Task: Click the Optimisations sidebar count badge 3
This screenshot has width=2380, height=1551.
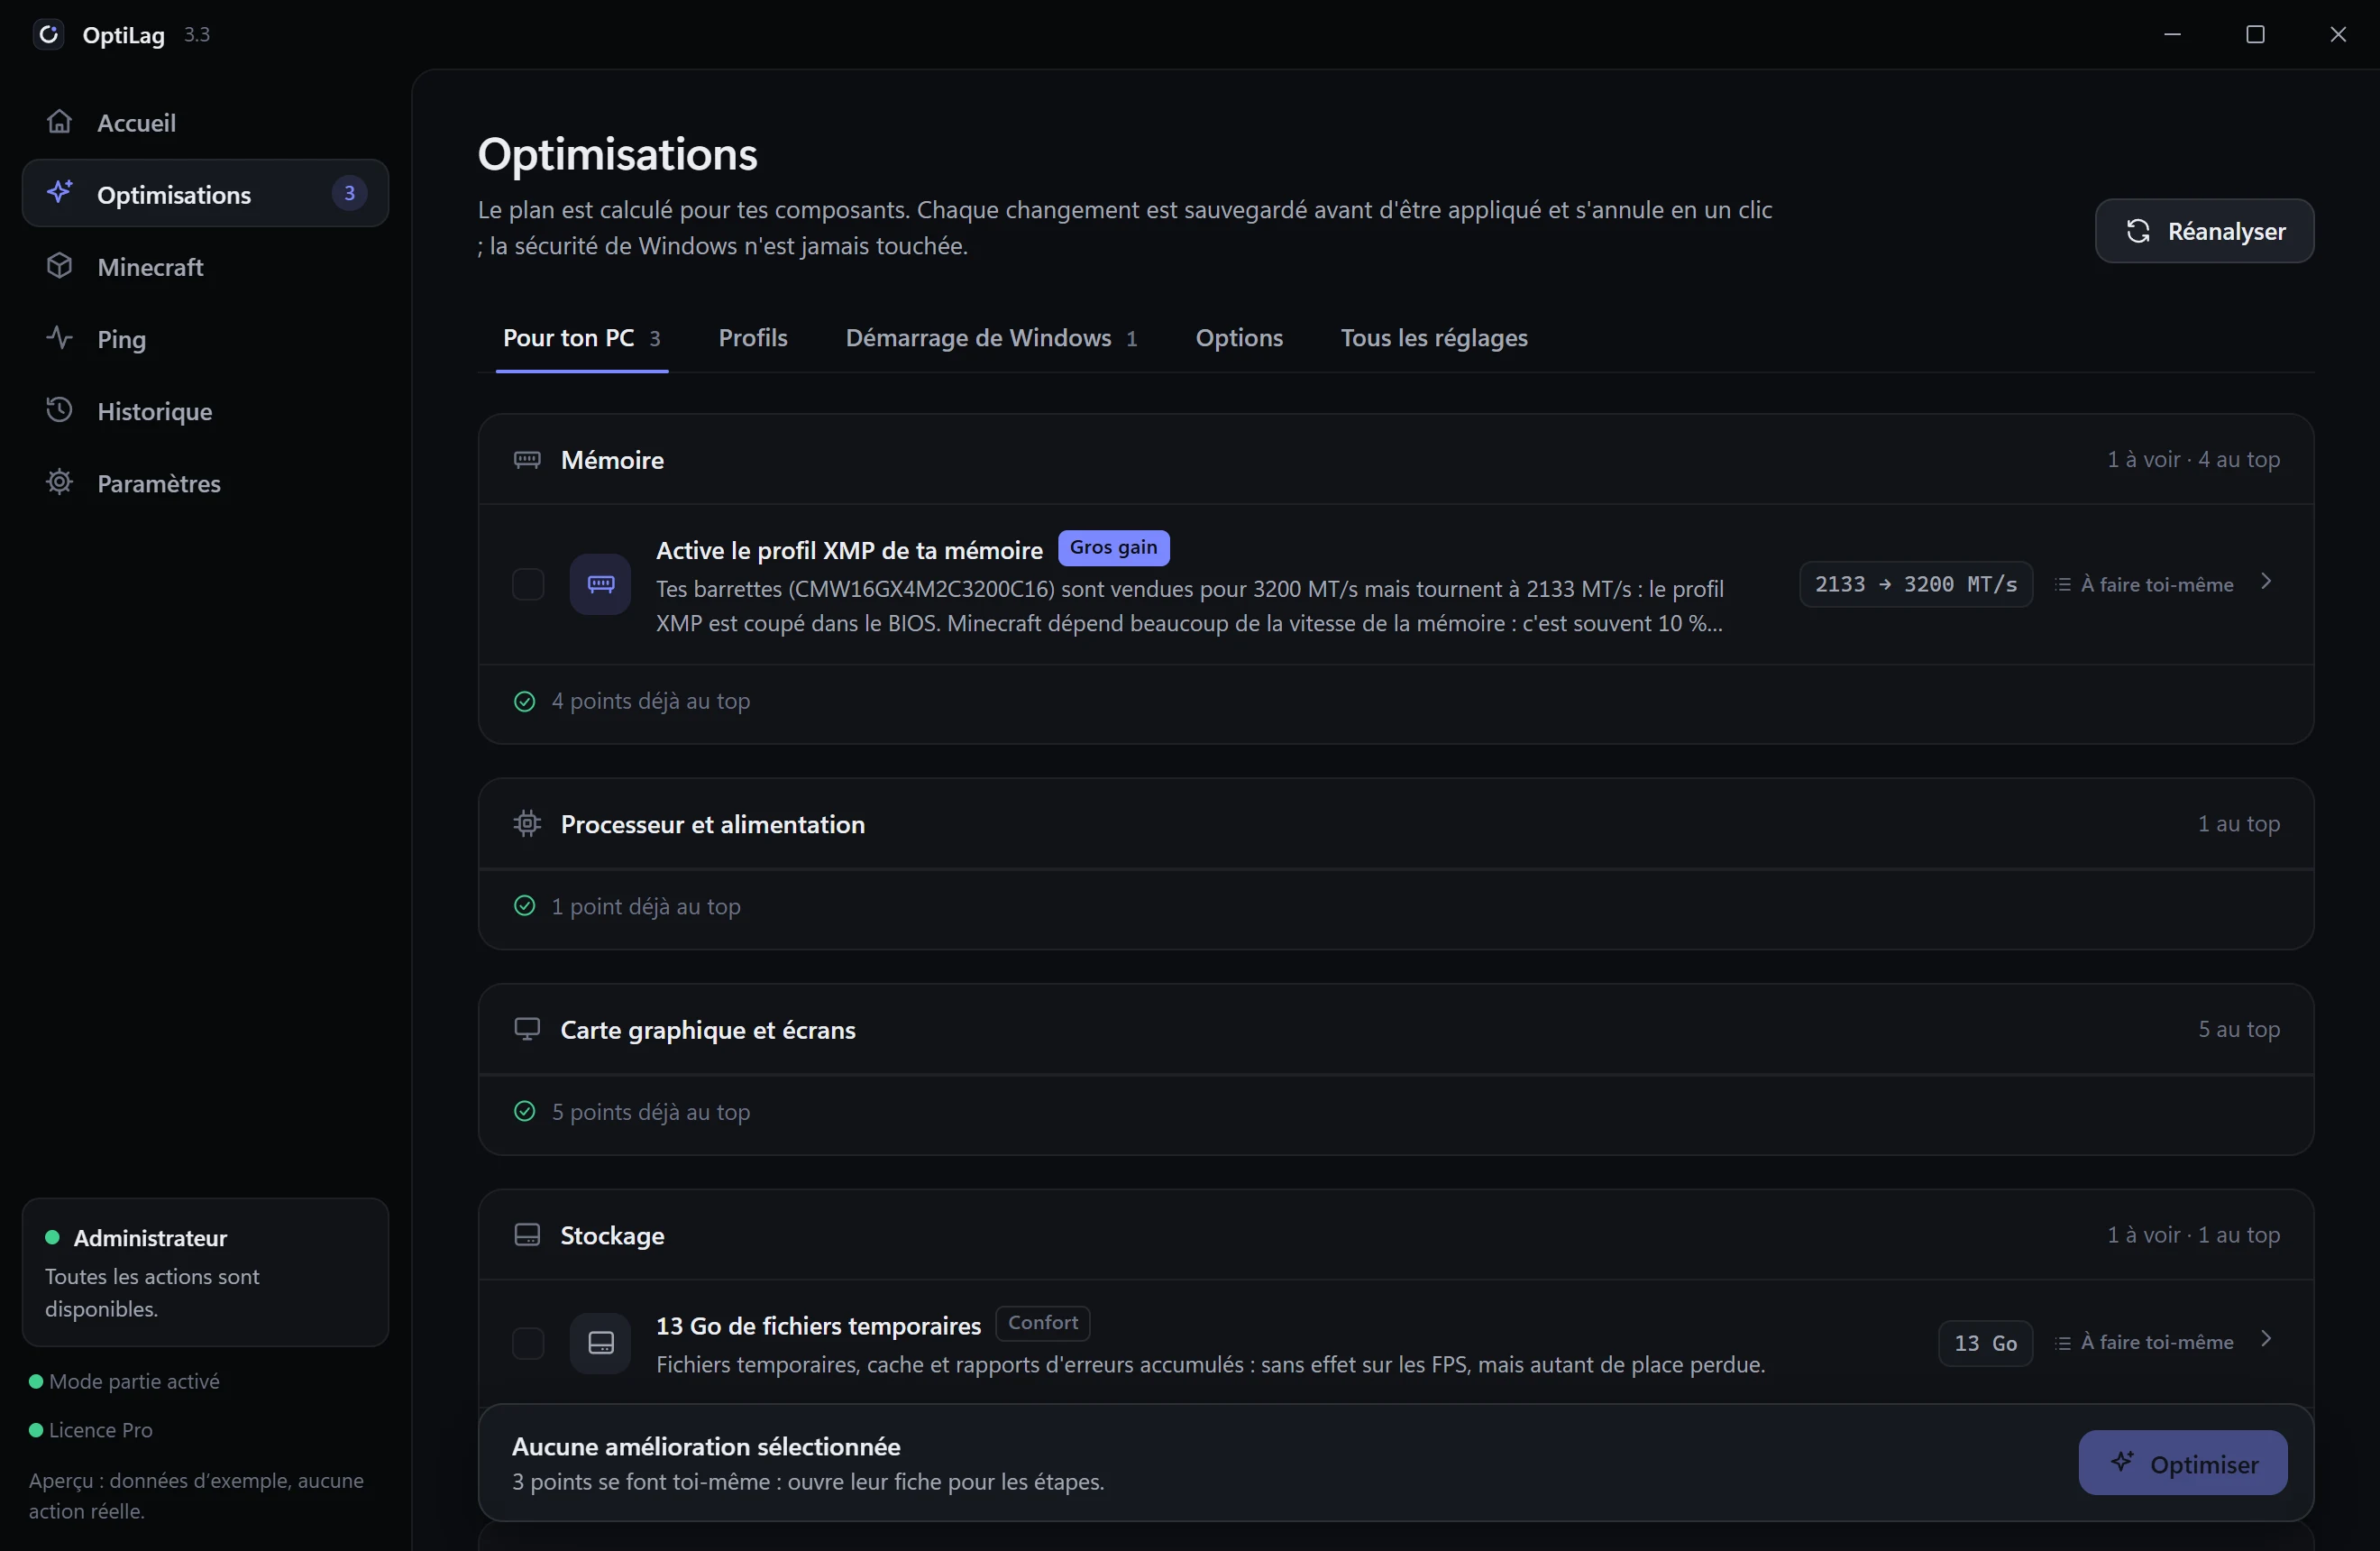Action: tap(349, 193)
